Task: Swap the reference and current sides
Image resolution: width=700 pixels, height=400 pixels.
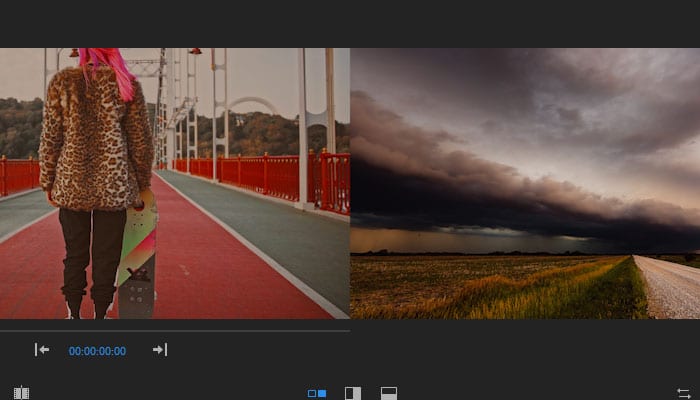Action: point(683,393)
